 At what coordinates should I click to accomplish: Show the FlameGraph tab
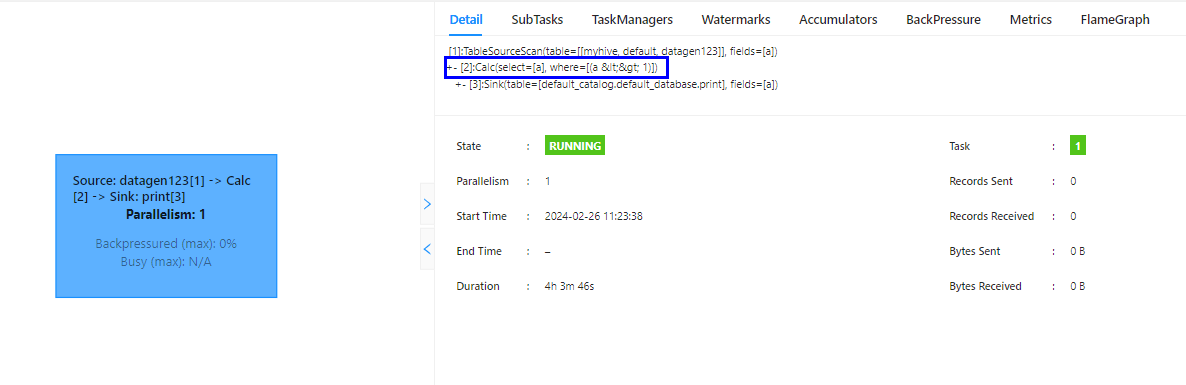tap(1115, 20)
